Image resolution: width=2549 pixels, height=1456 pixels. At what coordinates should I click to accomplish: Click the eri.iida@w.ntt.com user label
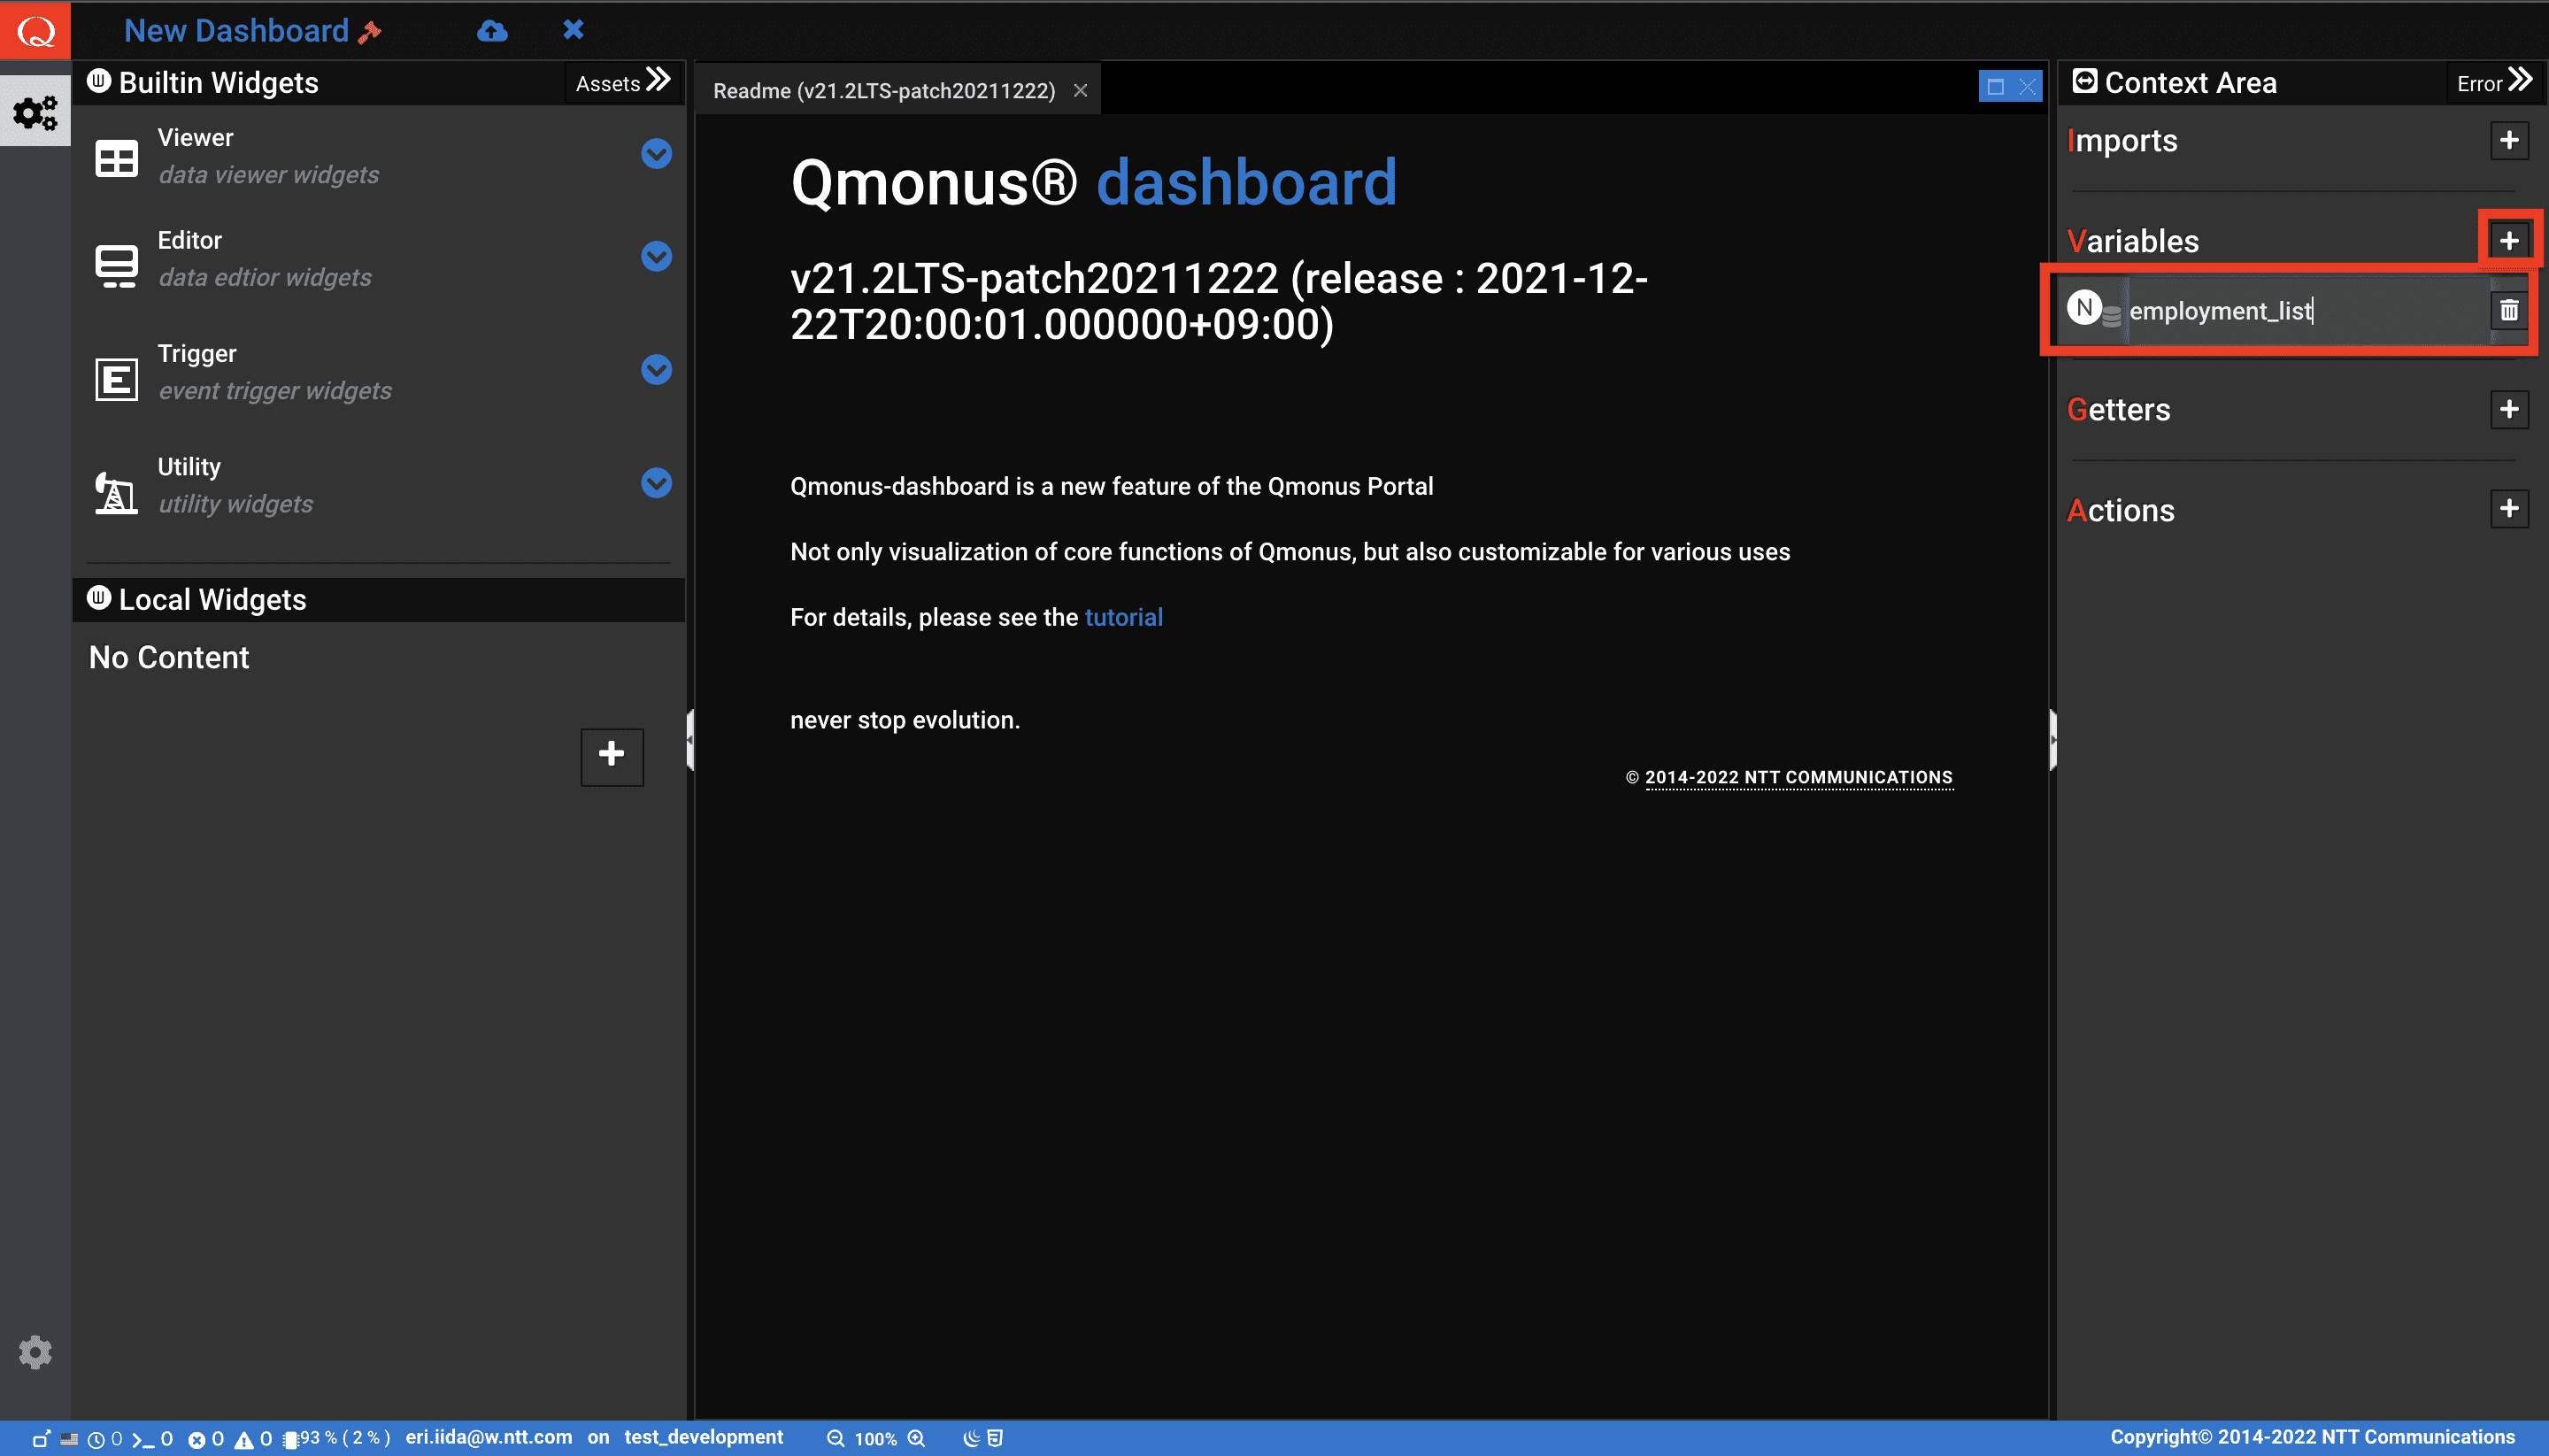coord(488,1437)
